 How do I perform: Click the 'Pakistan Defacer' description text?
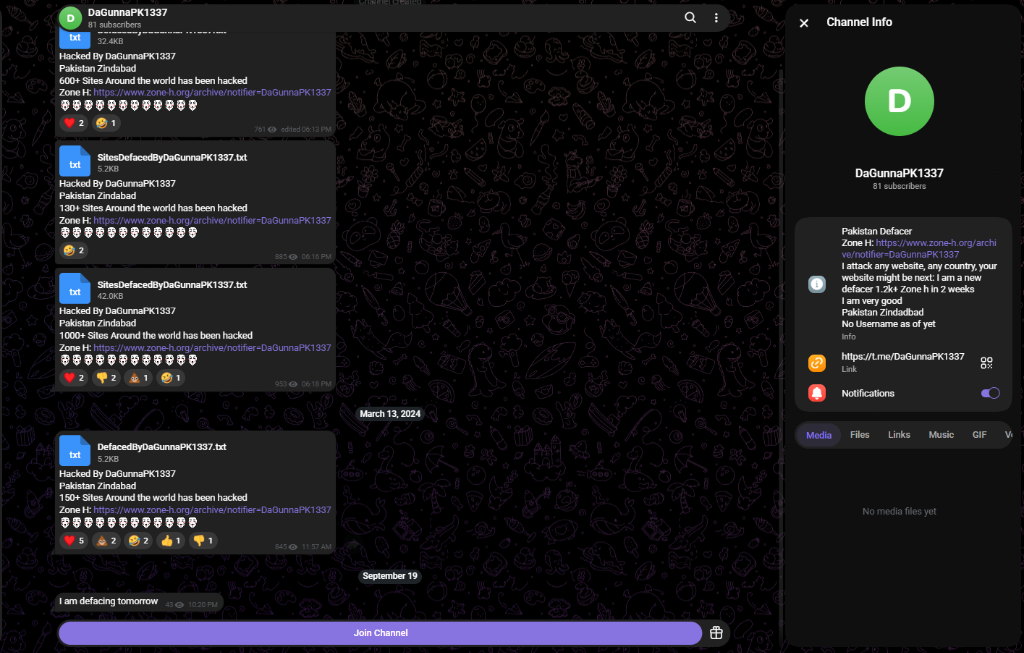click(876, 231)
